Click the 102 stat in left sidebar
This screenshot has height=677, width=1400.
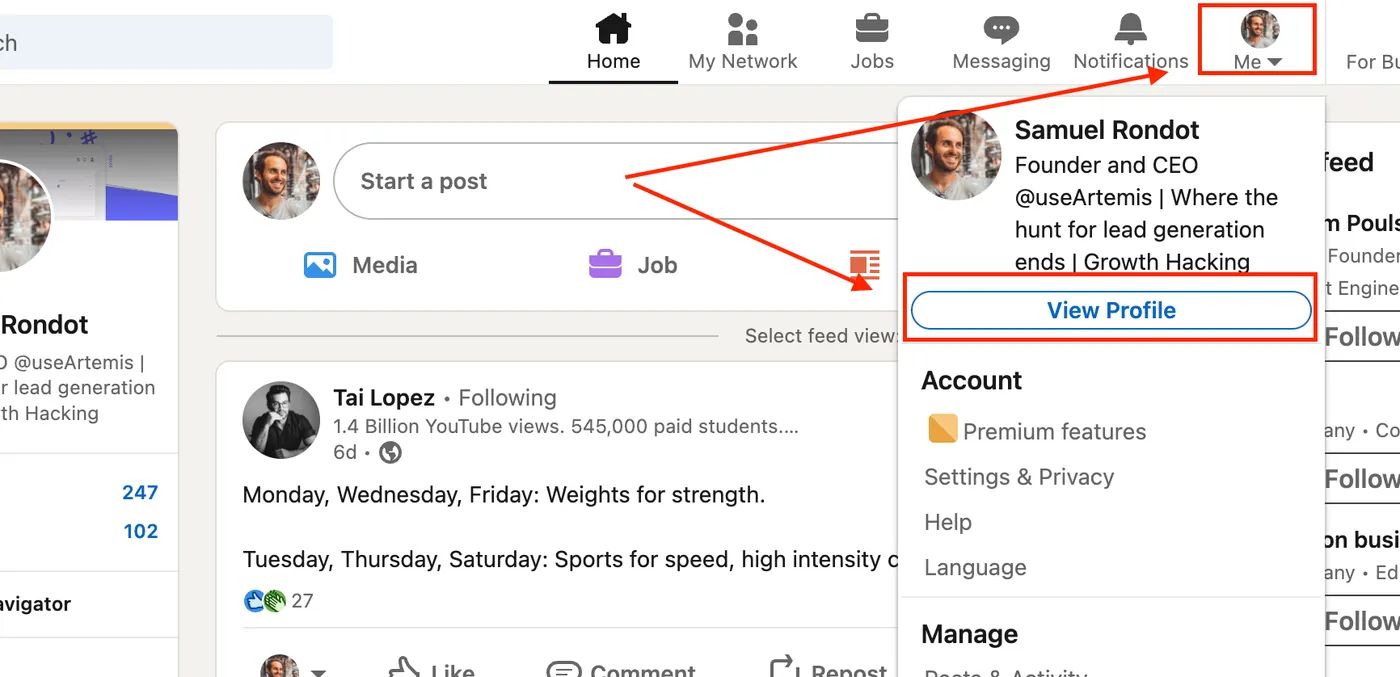click(140, 531)
